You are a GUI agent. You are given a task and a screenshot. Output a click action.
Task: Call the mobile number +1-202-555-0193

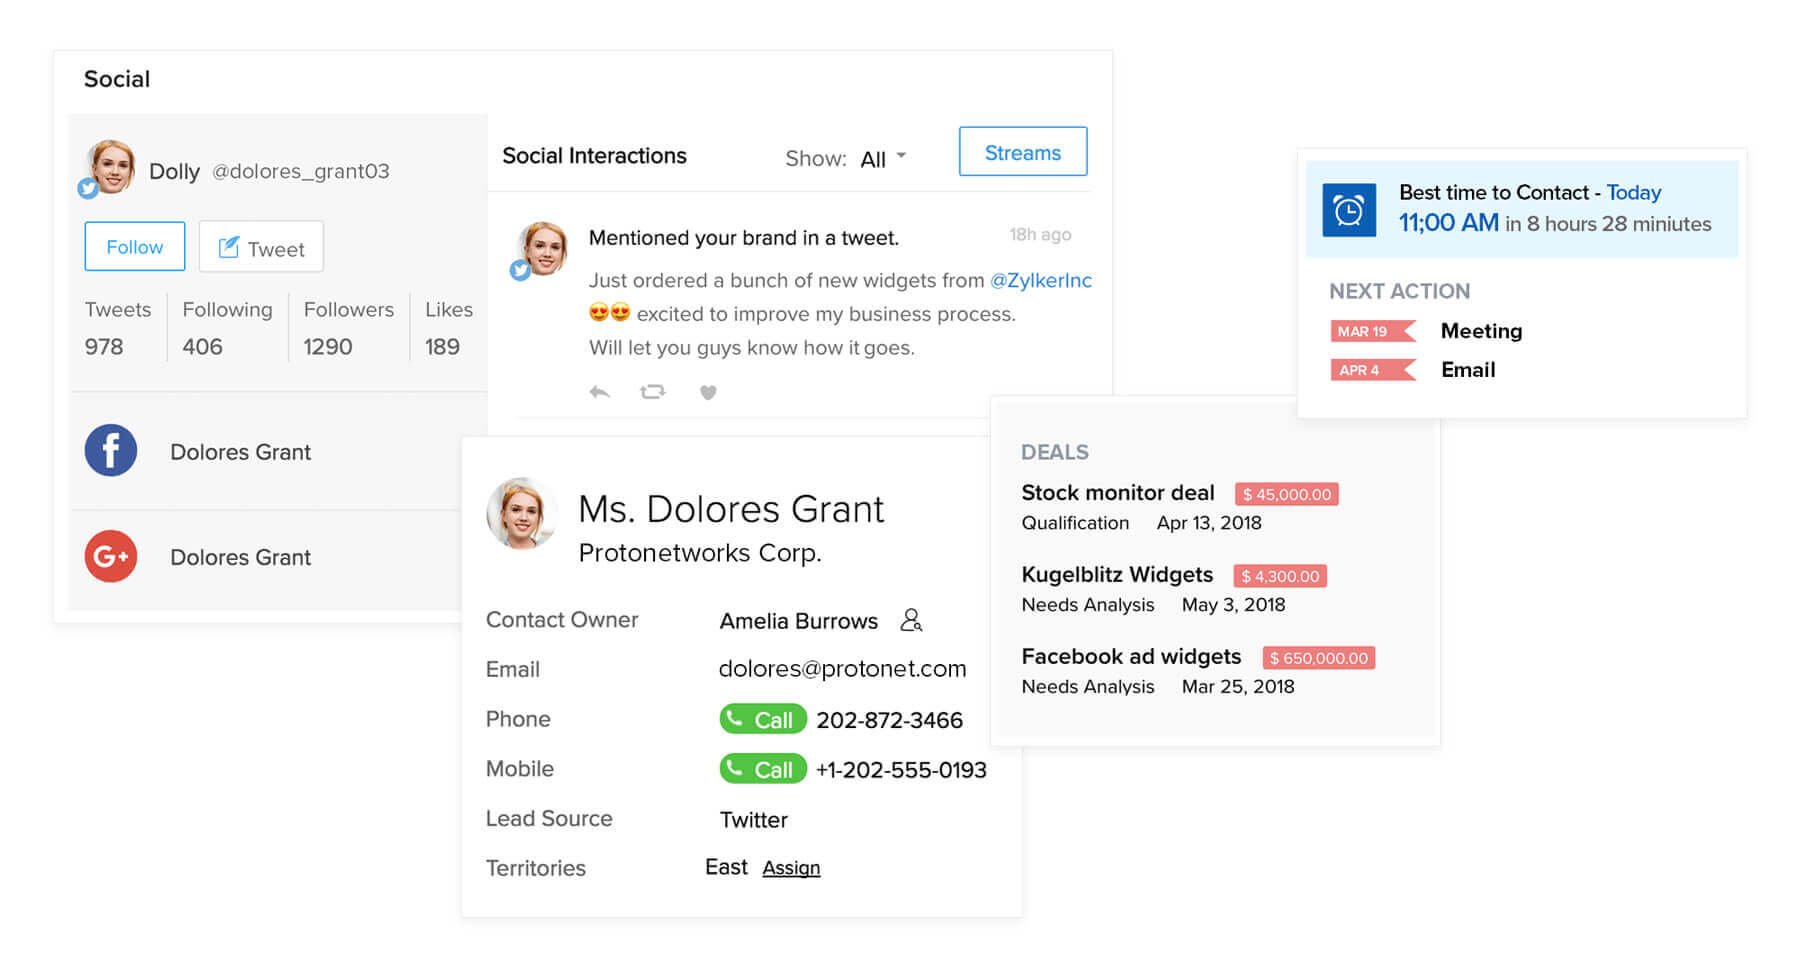click(x=763, y=769)
